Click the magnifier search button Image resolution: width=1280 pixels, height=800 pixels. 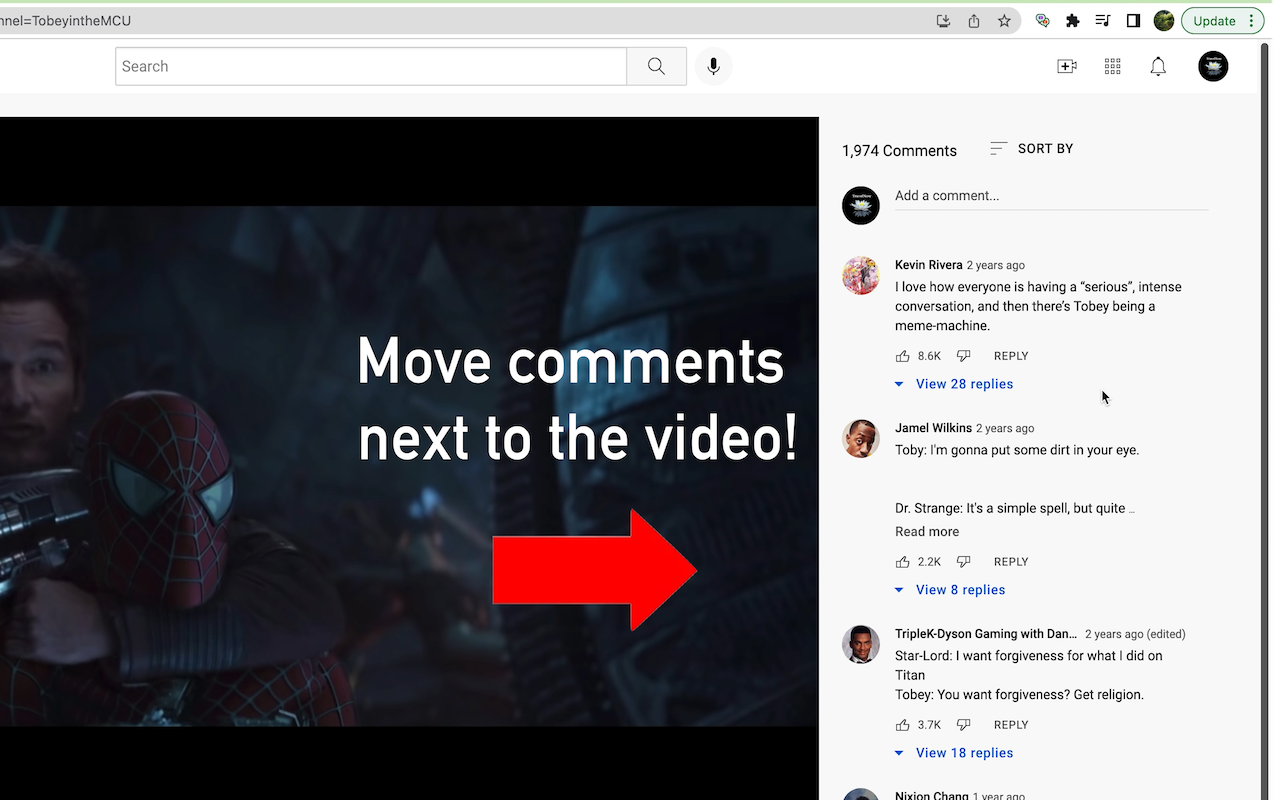(656, 66)
